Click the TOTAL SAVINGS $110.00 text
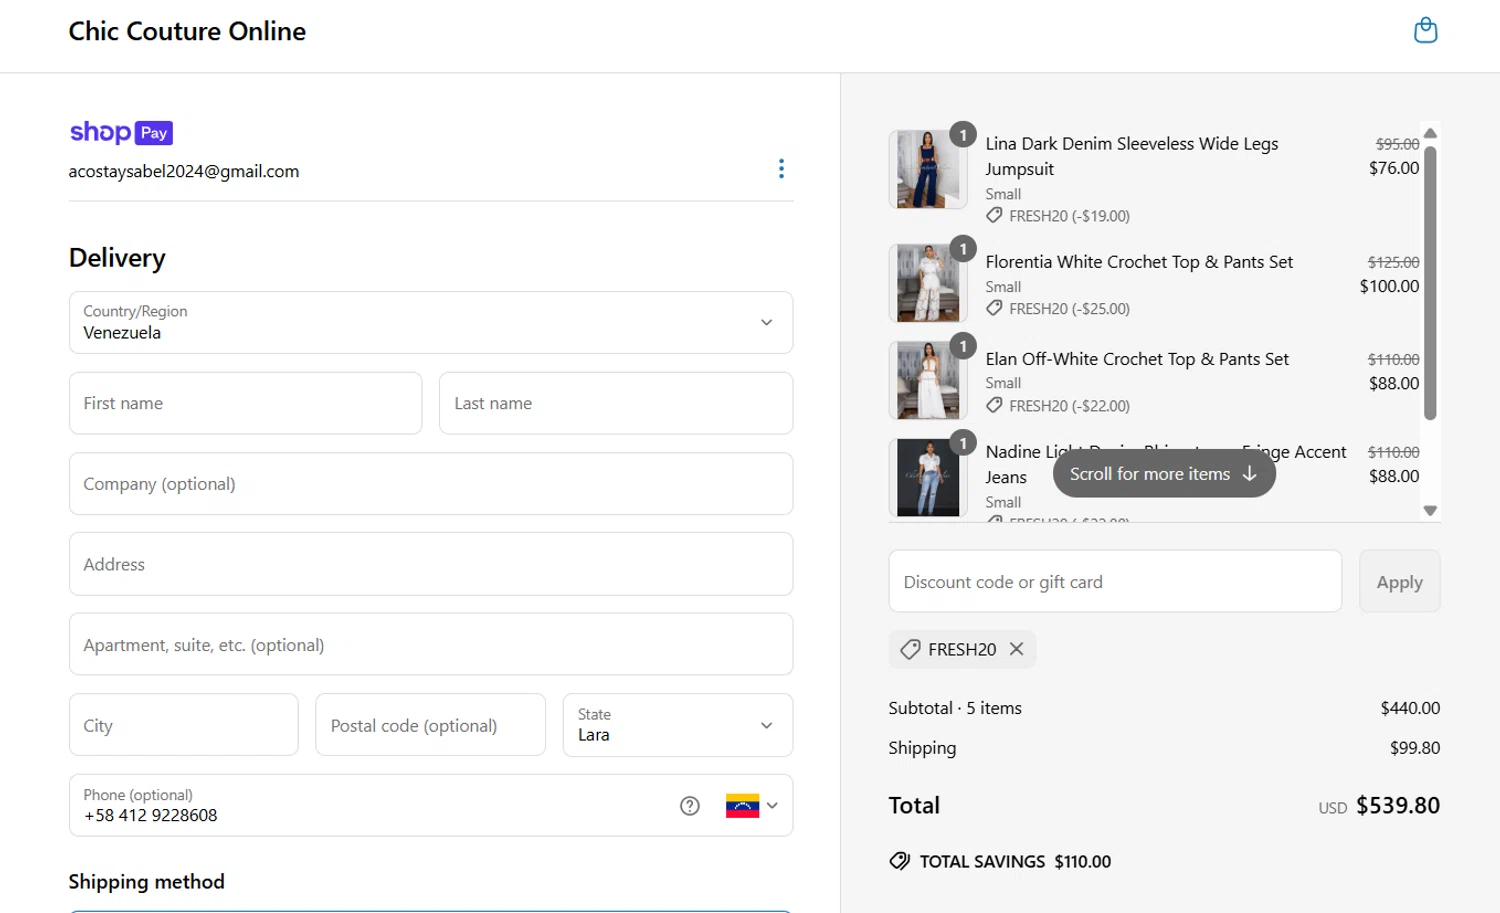 [1015, 861]
